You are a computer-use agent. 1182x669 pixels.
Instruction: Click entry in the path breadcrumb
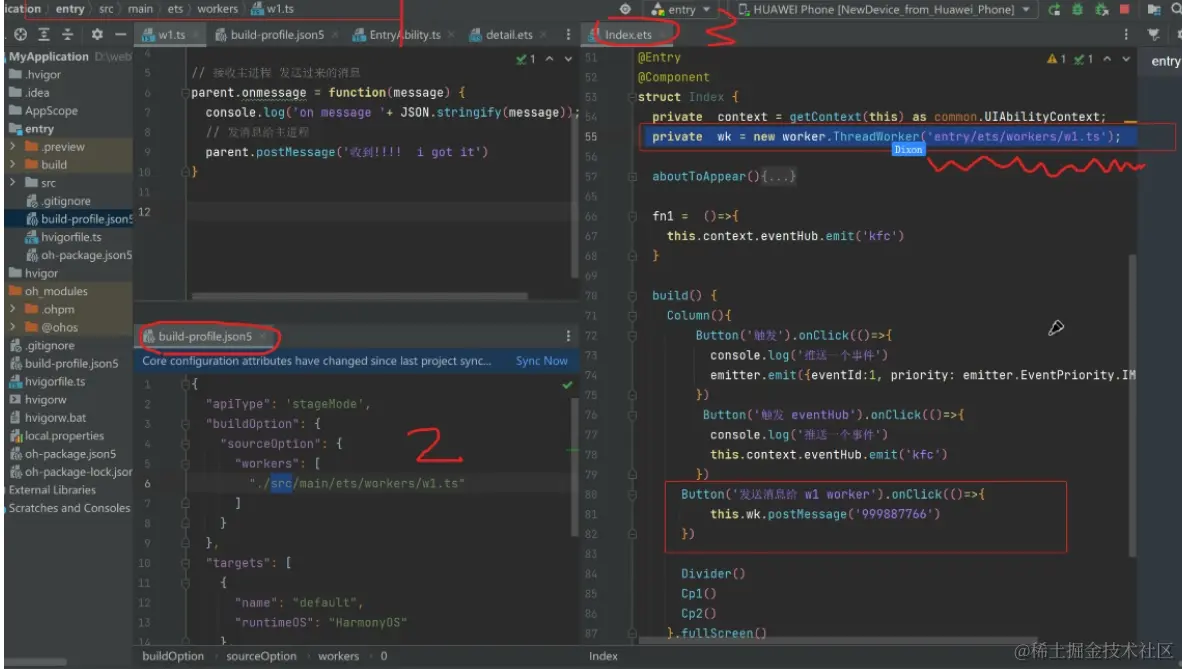(x=70, y=9)
